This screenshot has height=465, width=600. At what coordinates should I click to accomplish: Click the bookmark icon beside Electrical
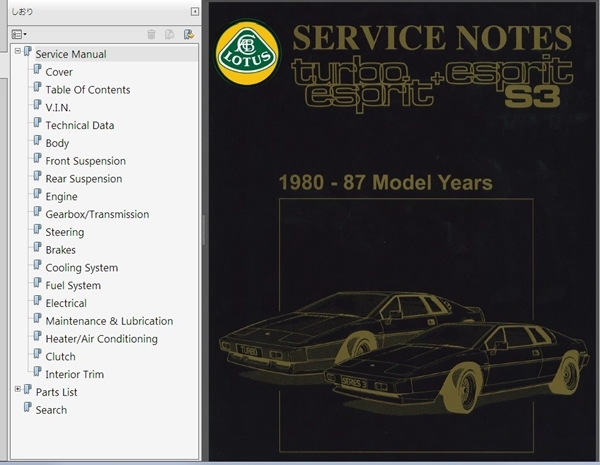tap(38, 300)
